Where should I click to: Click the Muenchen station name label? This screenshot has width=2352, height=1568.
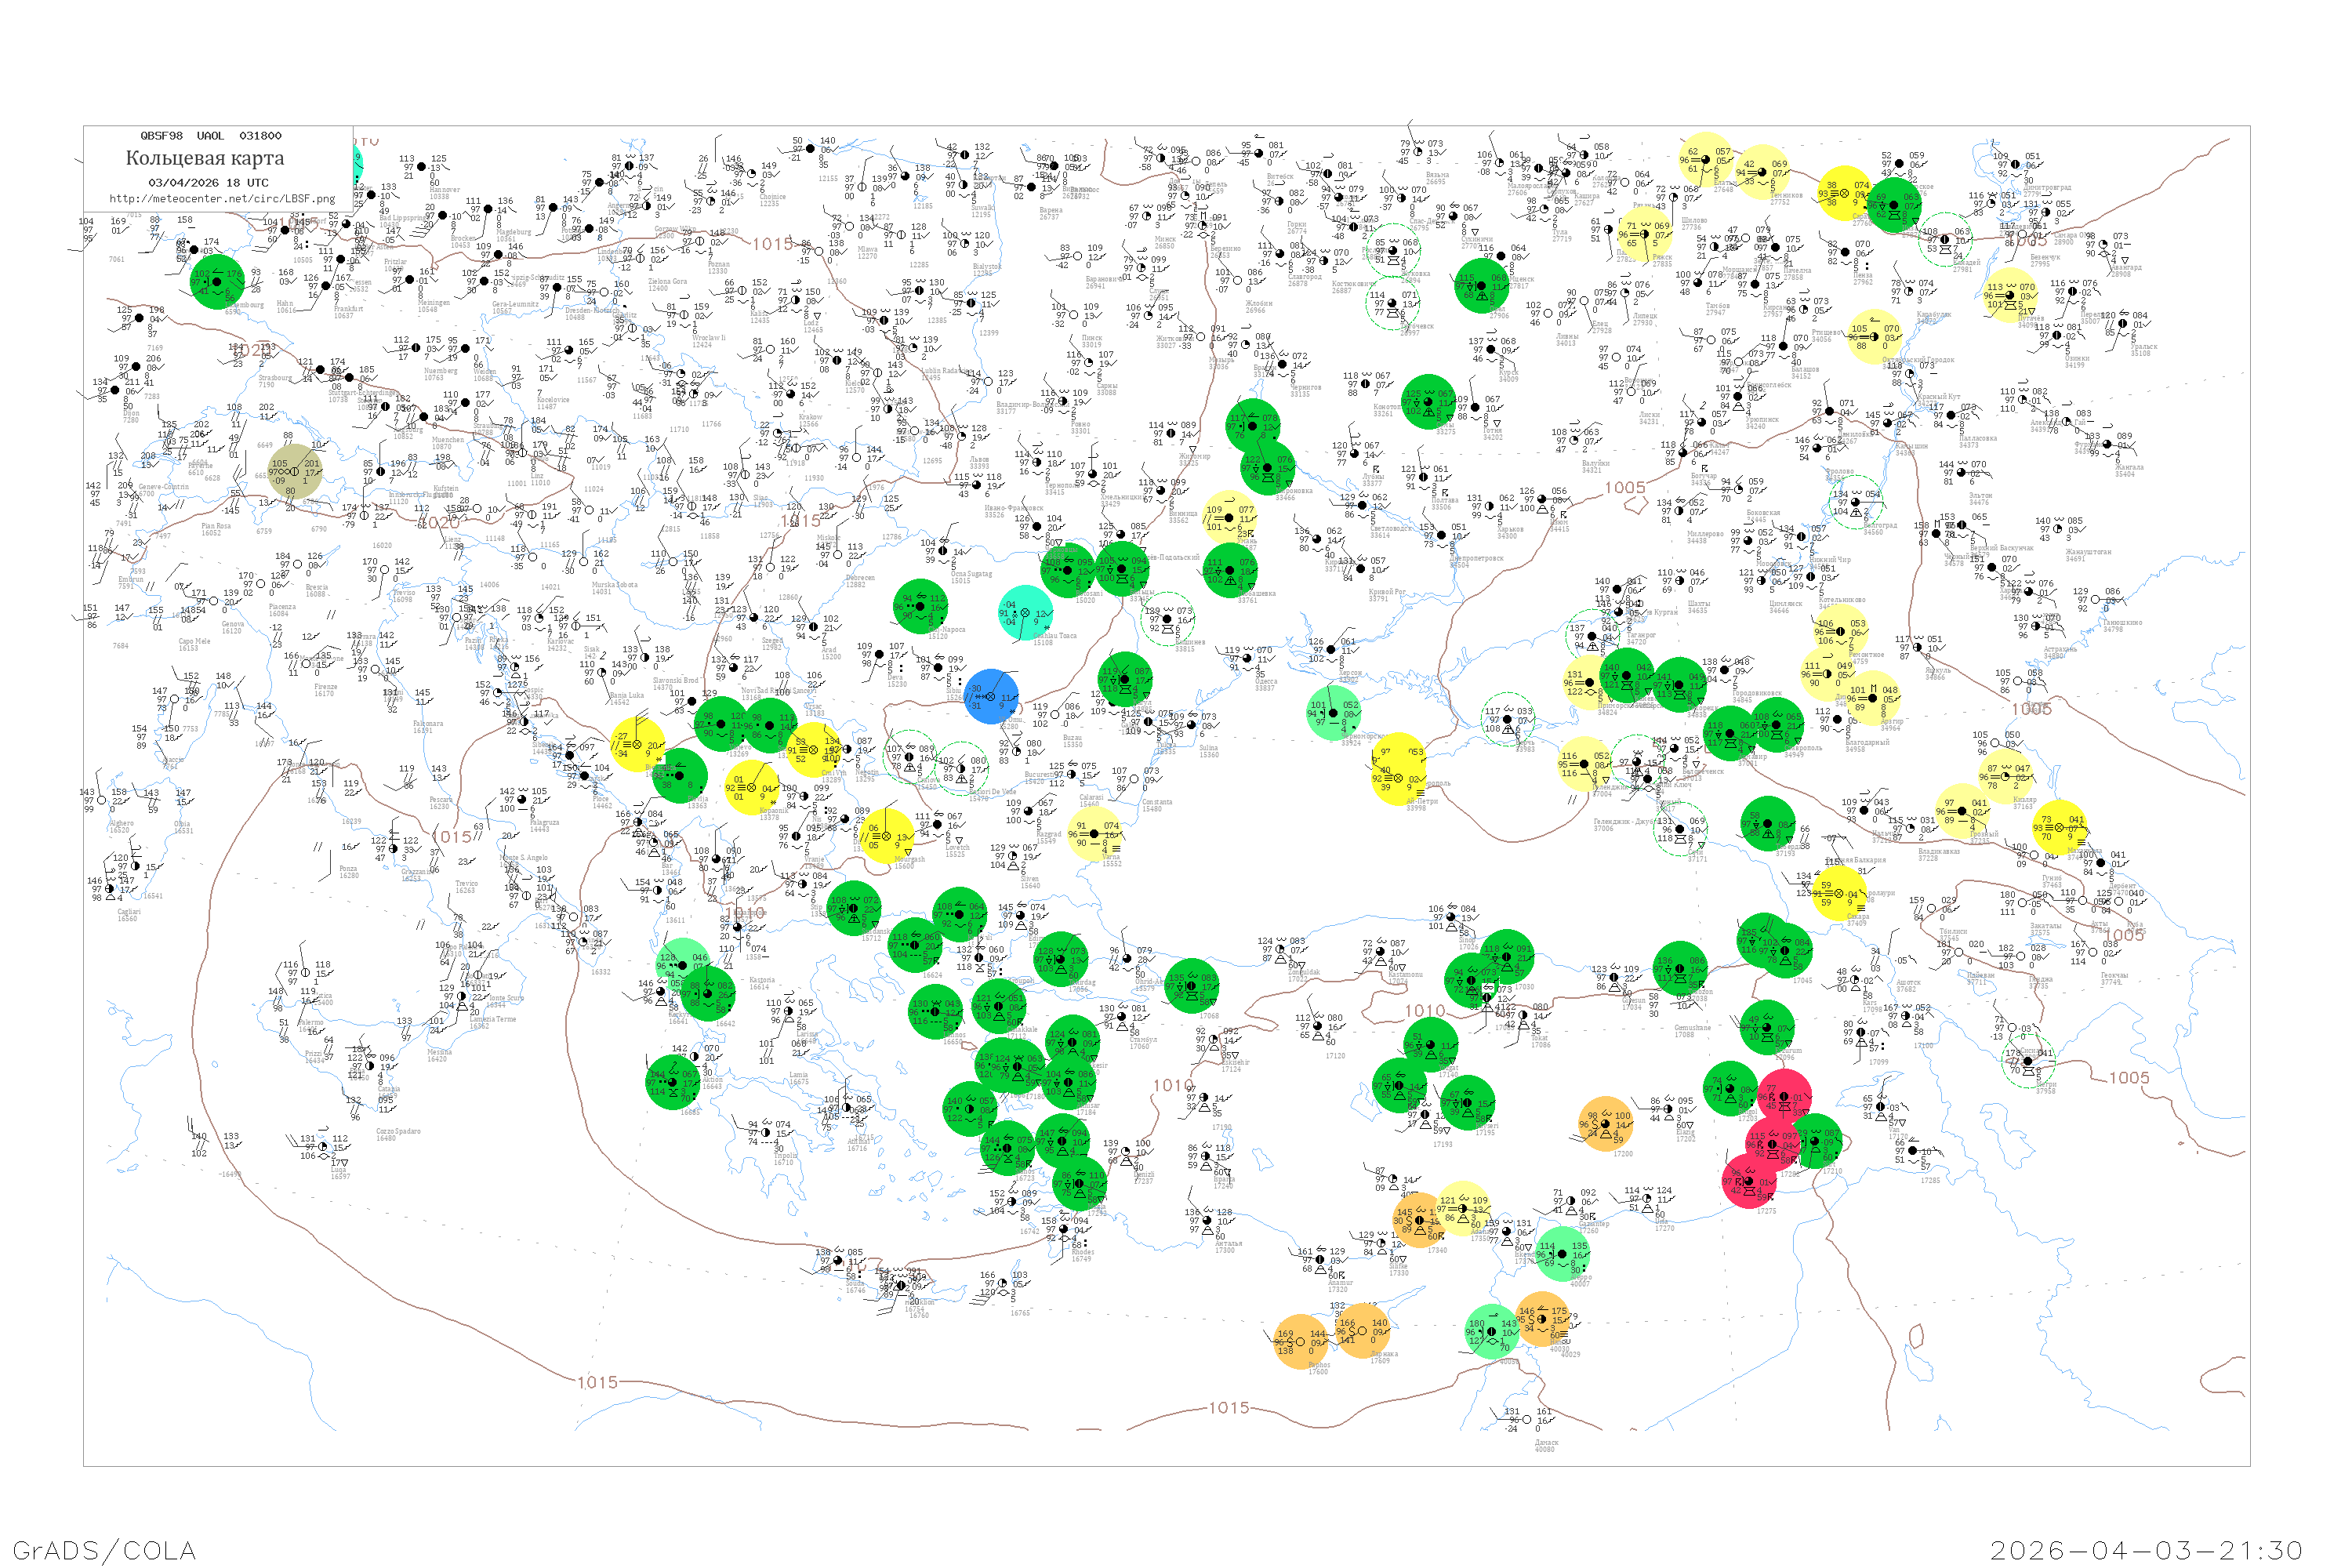pos(448,439)
